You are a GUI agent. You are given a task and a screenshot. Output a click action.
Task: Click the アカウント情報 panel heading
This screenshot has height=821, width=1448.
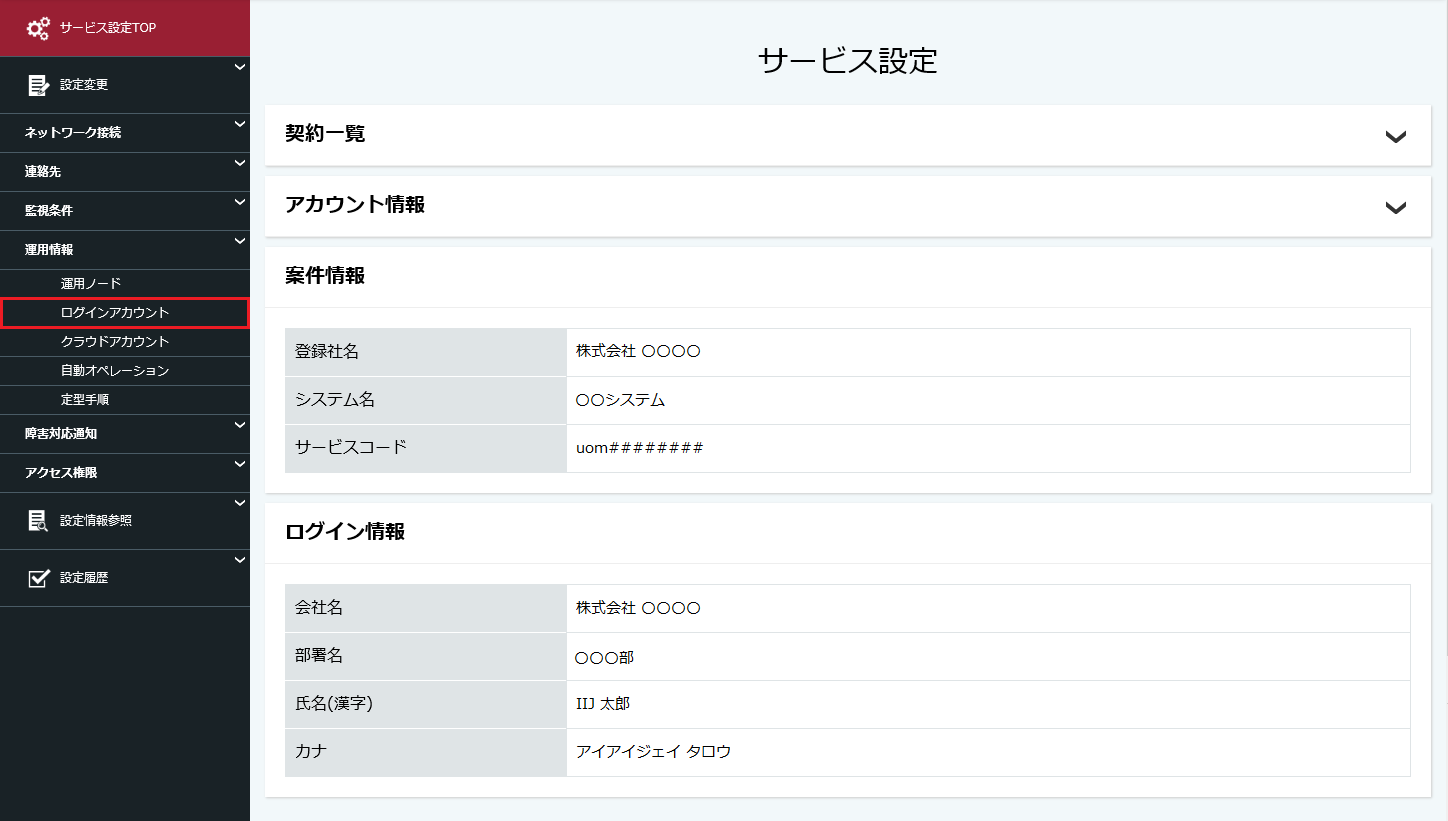coord(355,205)
